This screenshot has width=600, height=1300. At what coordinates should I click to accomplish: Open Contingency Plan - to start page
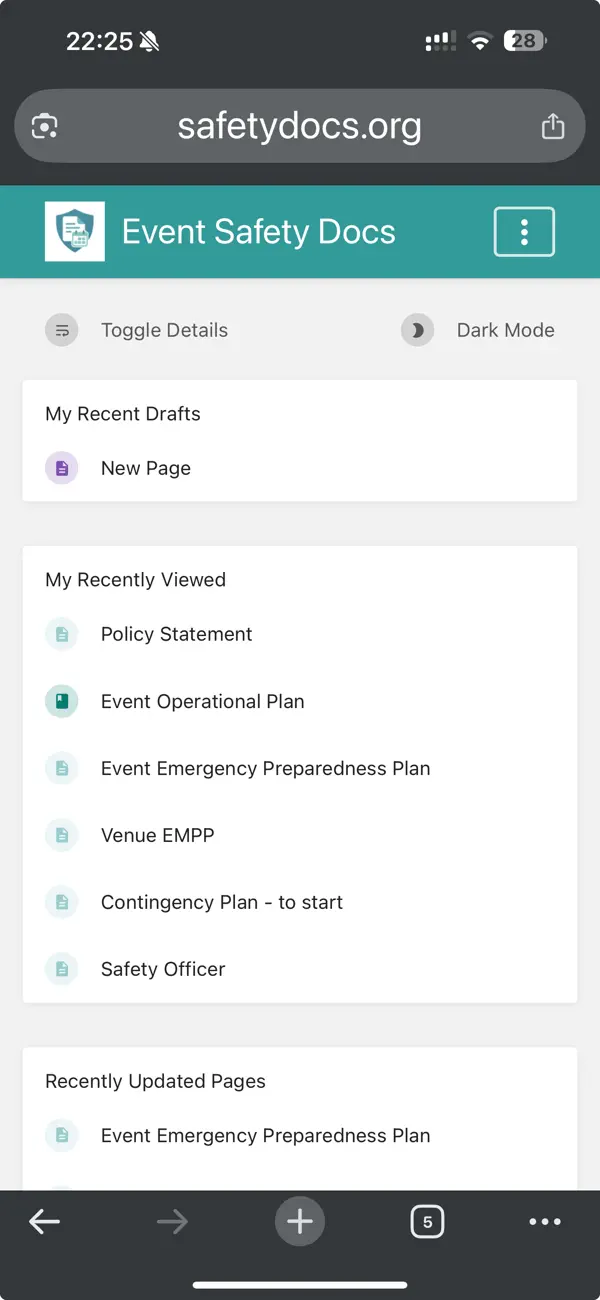(x=221, y=902)
